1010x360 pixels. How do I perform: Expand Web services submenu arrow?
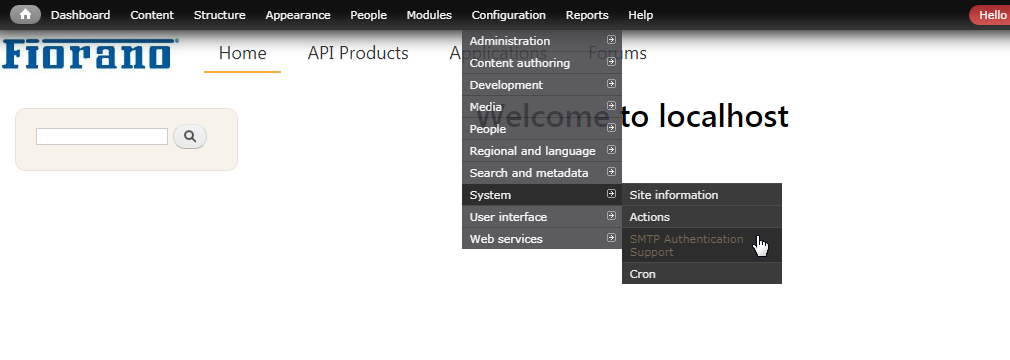[611, 238]
